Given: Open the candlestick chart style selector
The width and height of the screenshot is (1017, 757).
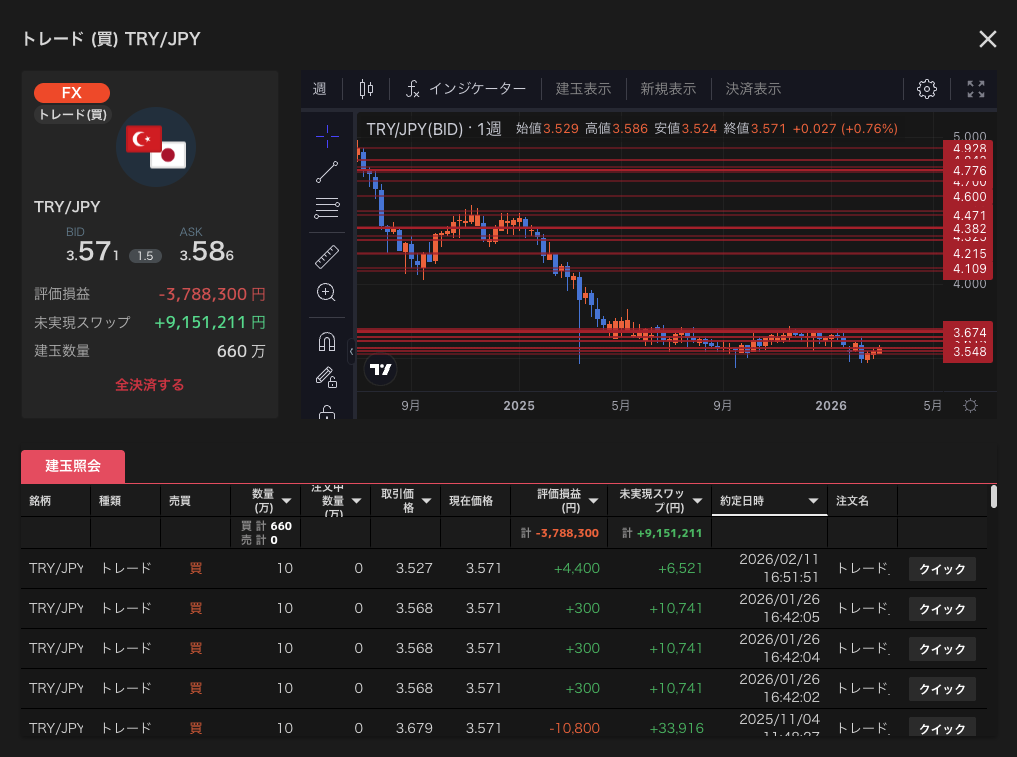Looking at the screenshot, I should pos(366,89).
